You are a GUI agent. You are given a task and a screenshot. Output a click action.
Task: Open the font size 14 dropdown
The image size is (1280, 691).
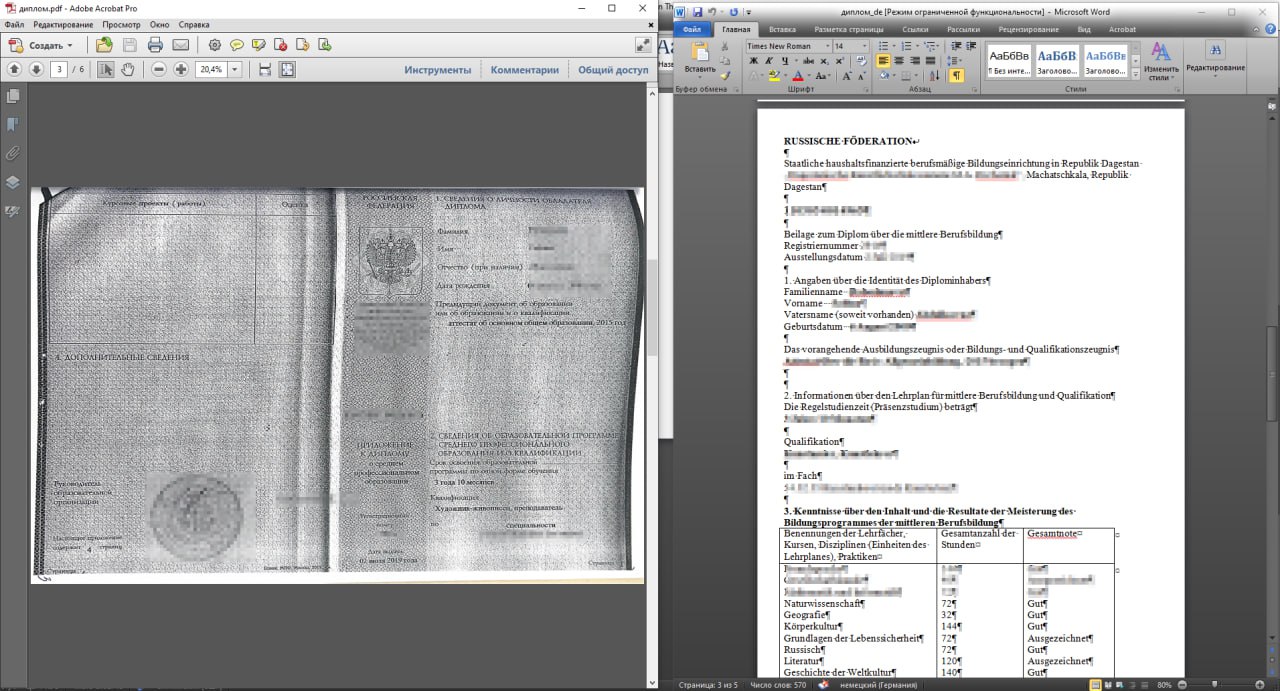tap(866, 46)
